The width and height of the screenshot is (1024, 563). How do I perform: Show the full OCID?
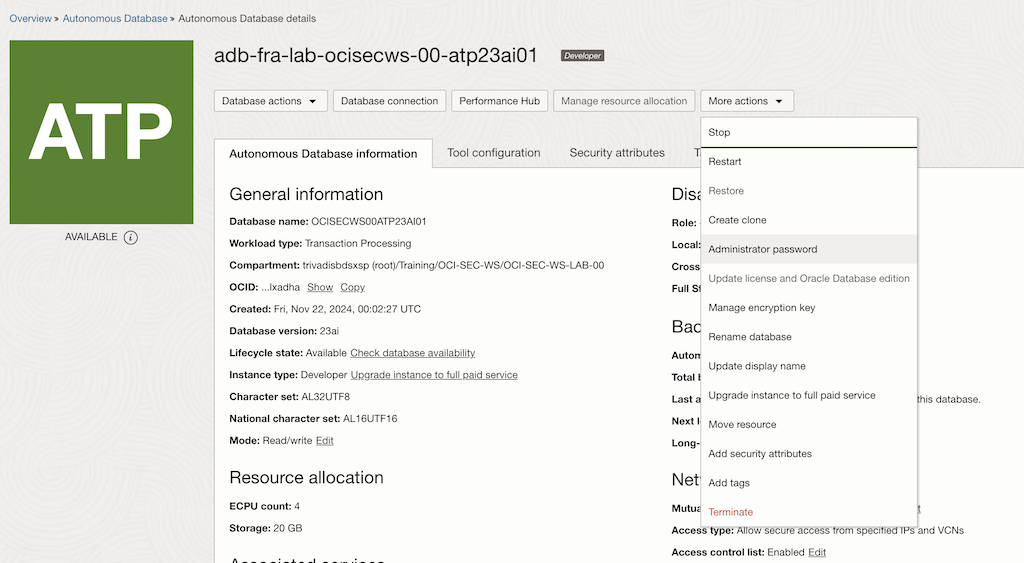point(320,287)
